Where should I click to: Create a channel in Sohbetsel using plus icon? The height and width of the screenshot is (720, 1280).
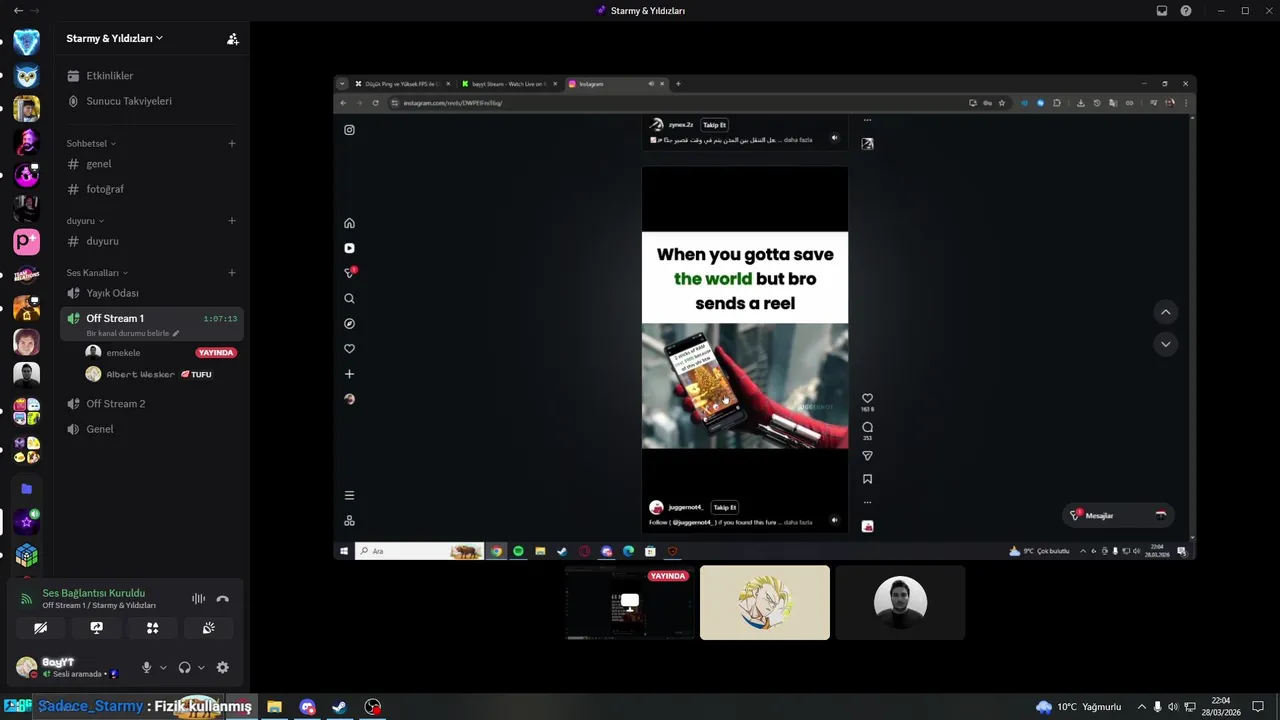pos(232,143)
